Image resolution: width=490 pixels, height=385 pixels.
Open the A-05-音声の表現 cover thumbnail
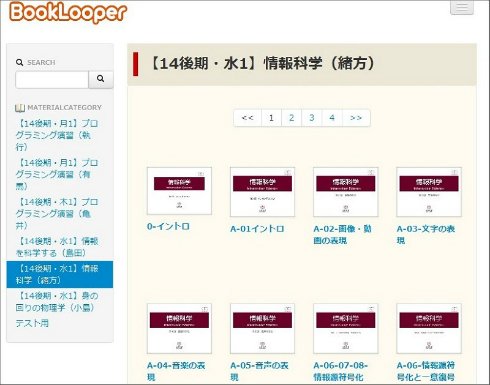tap(262, 328)
